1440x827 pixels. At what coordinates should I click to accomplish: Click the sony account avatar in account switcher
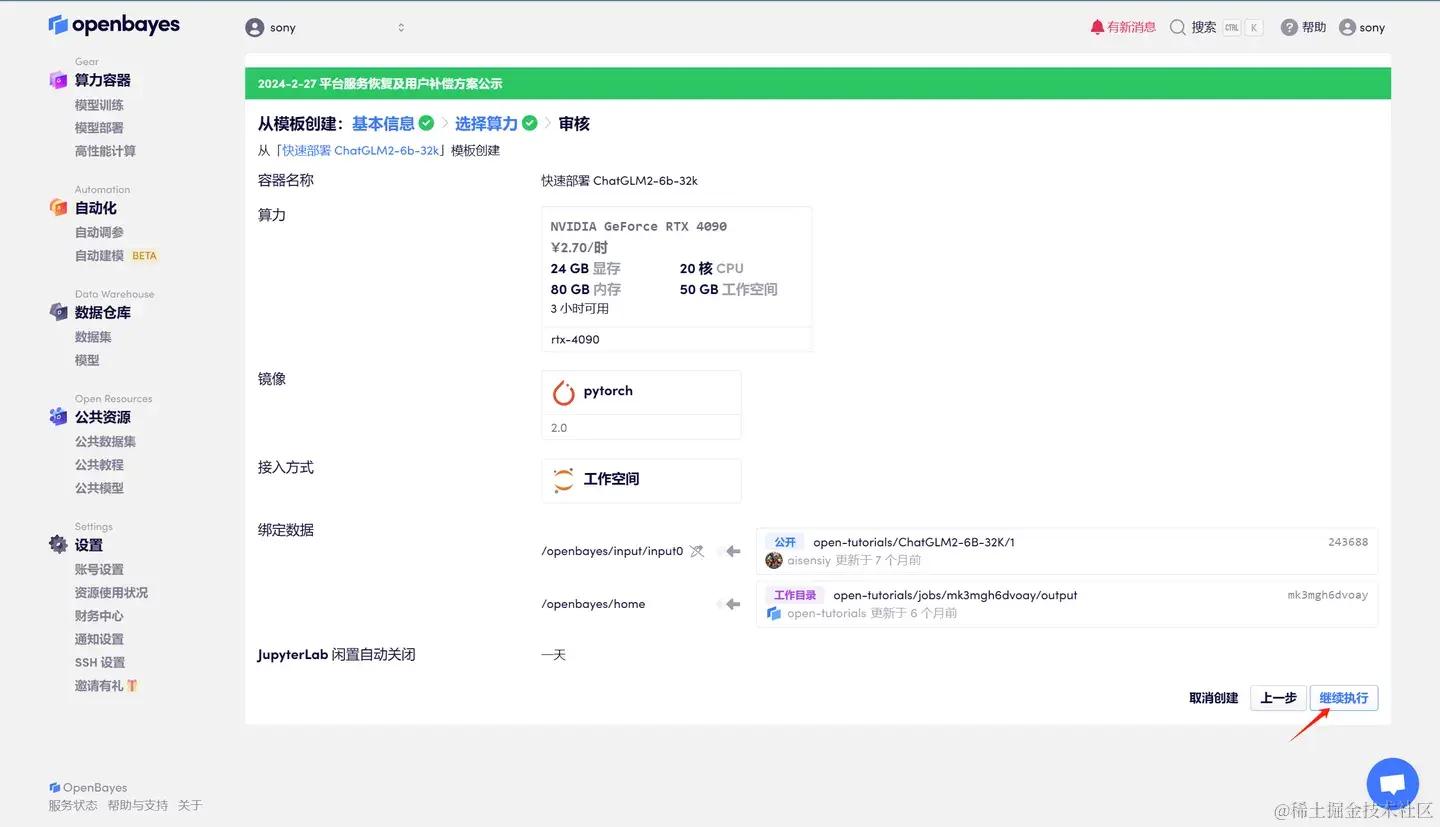point(255,28)
